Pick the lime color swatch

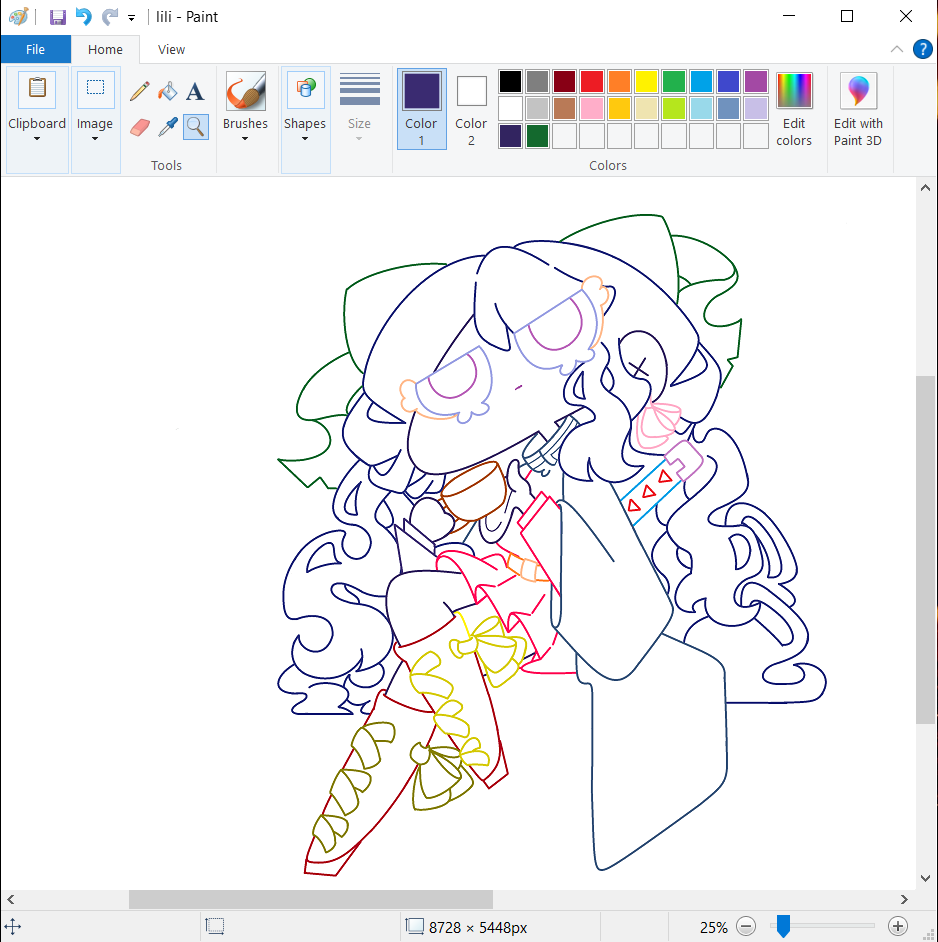point(674,109)
